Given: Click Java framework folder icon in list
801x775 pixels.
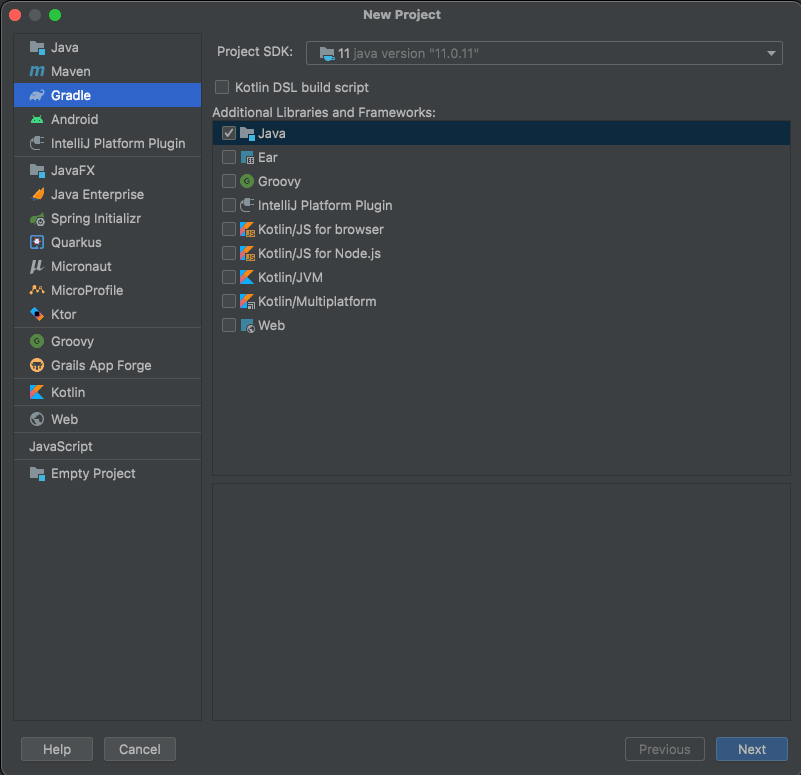Looking at the screenshot, I should pos(247,134).
